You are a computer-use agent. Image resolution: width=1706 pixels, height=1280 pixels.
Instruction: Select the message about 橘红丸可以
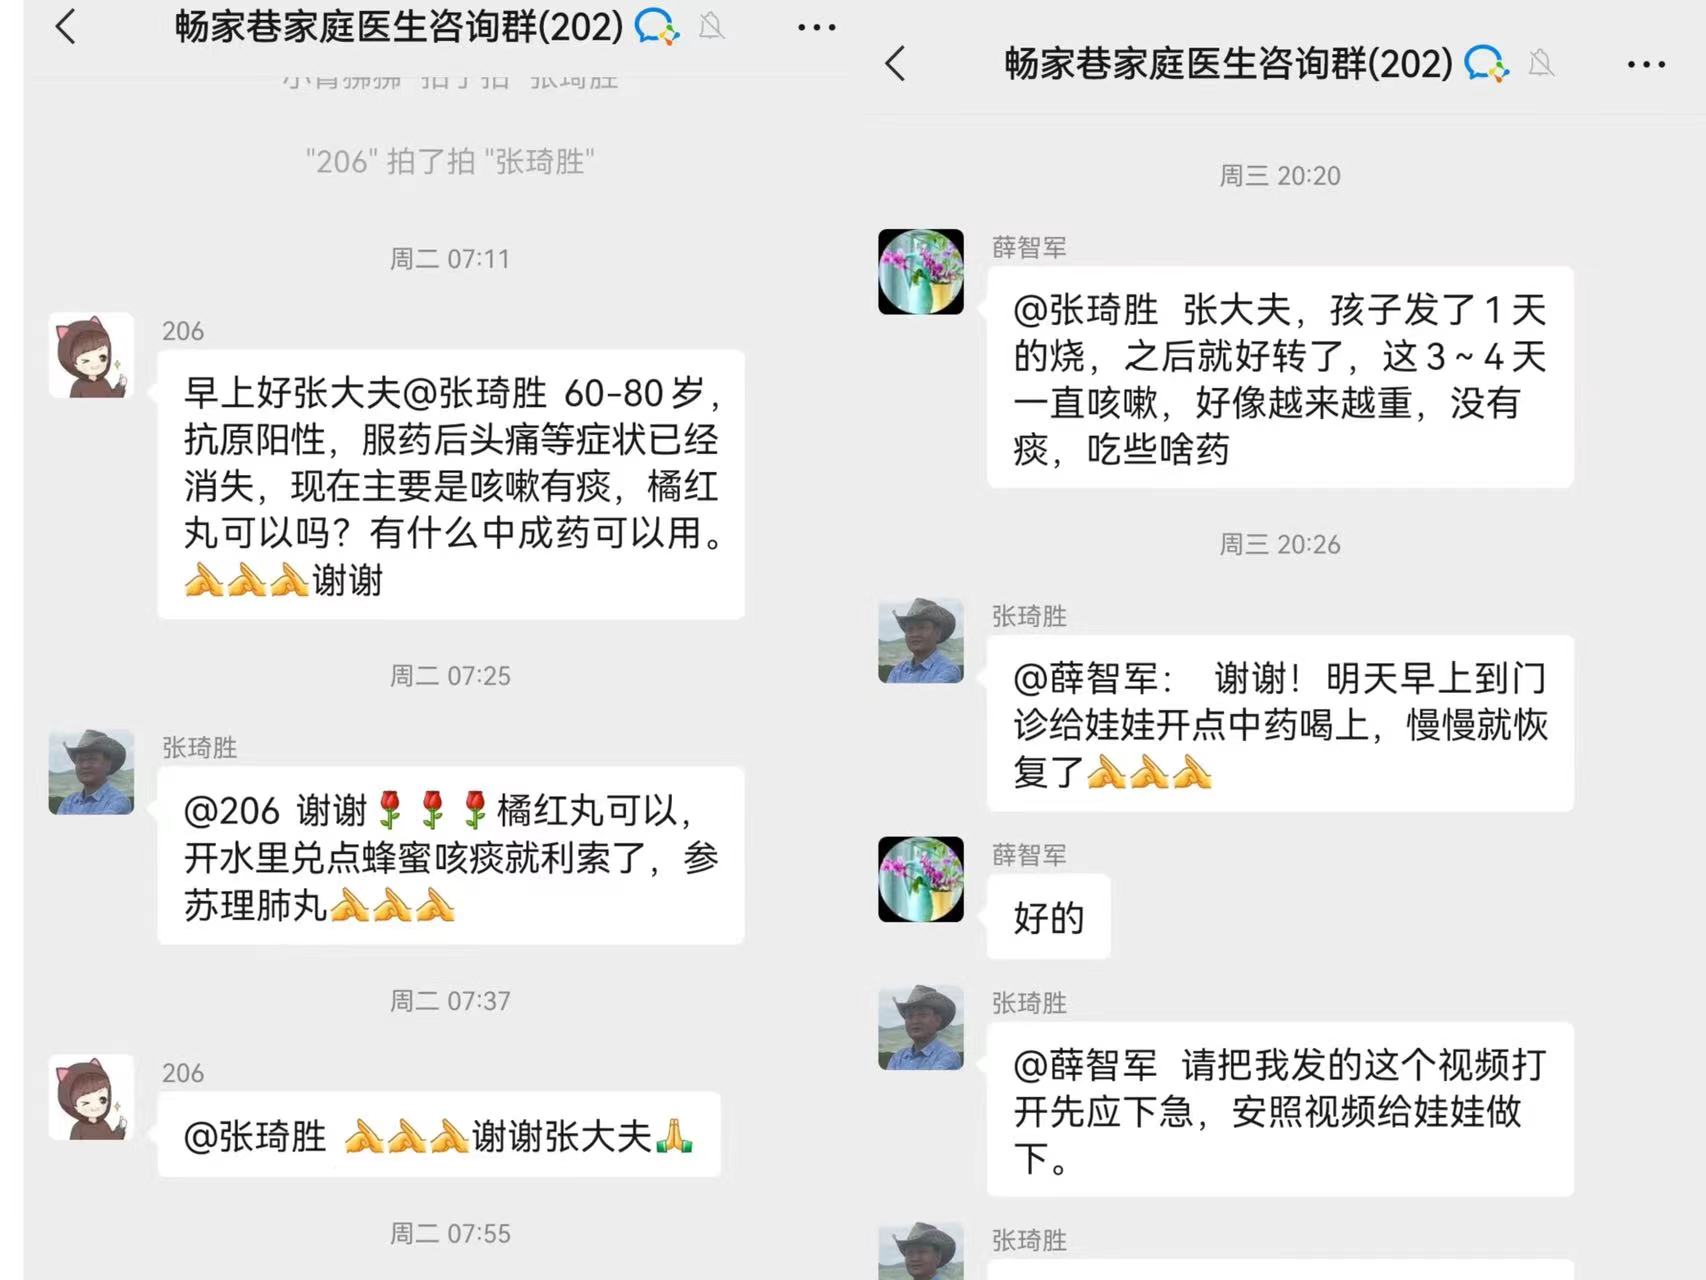[x=451, y=856]
